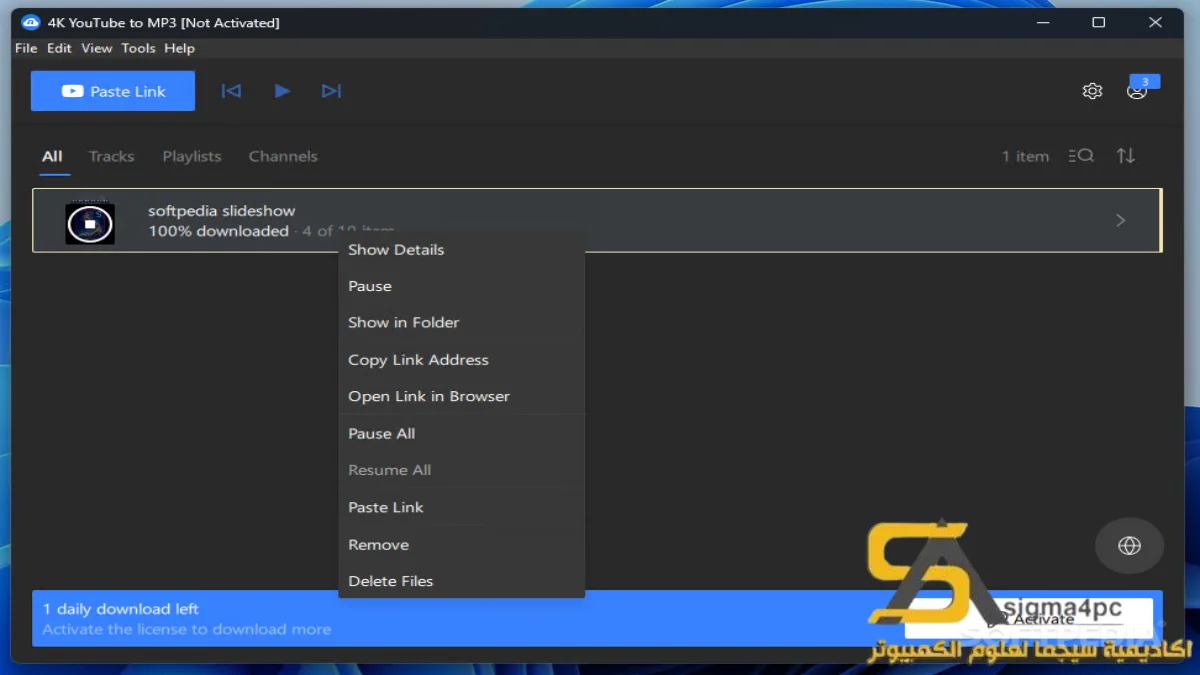Choose Remove in context menu

pyautogui.click(x=461, y=545)
